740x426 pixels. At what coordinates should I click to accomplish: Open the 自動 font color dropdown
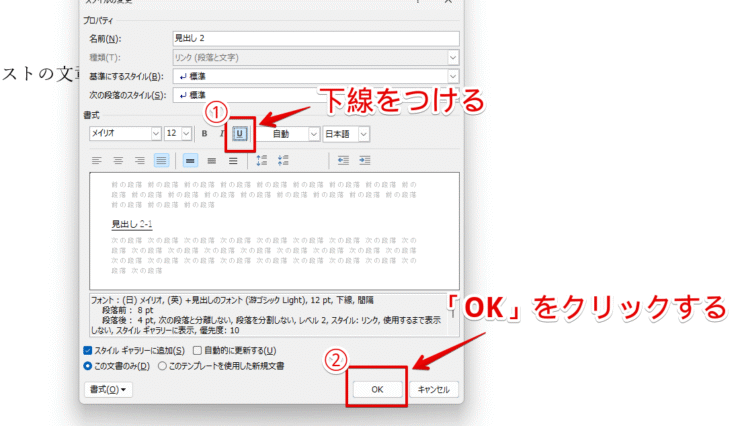coord(314,134)
